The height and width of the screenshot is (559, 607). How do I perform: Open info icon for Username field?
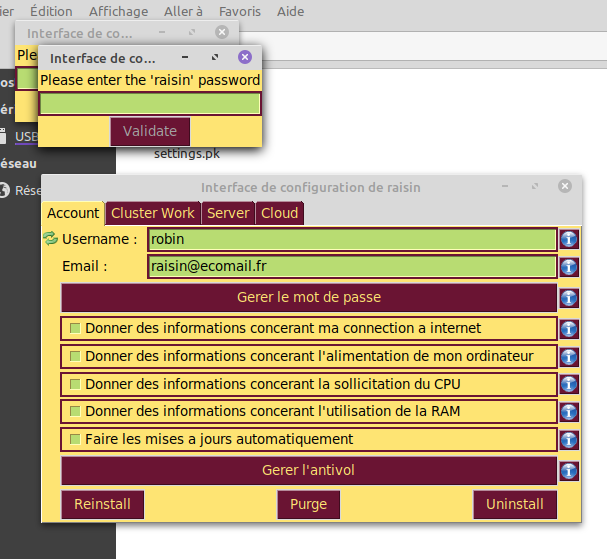coord(569,239)
